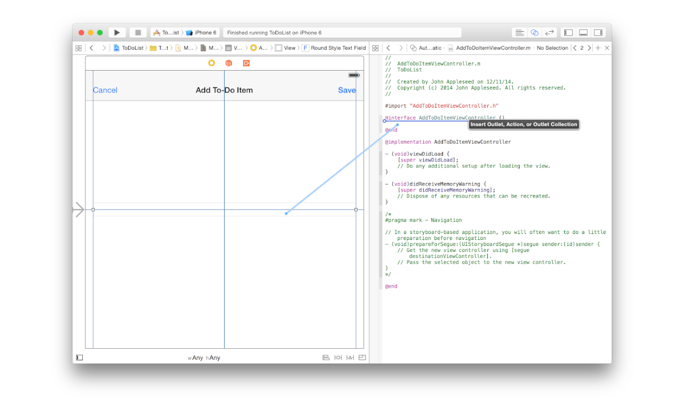Switch to the Standard editor

[x=520, y=33]
